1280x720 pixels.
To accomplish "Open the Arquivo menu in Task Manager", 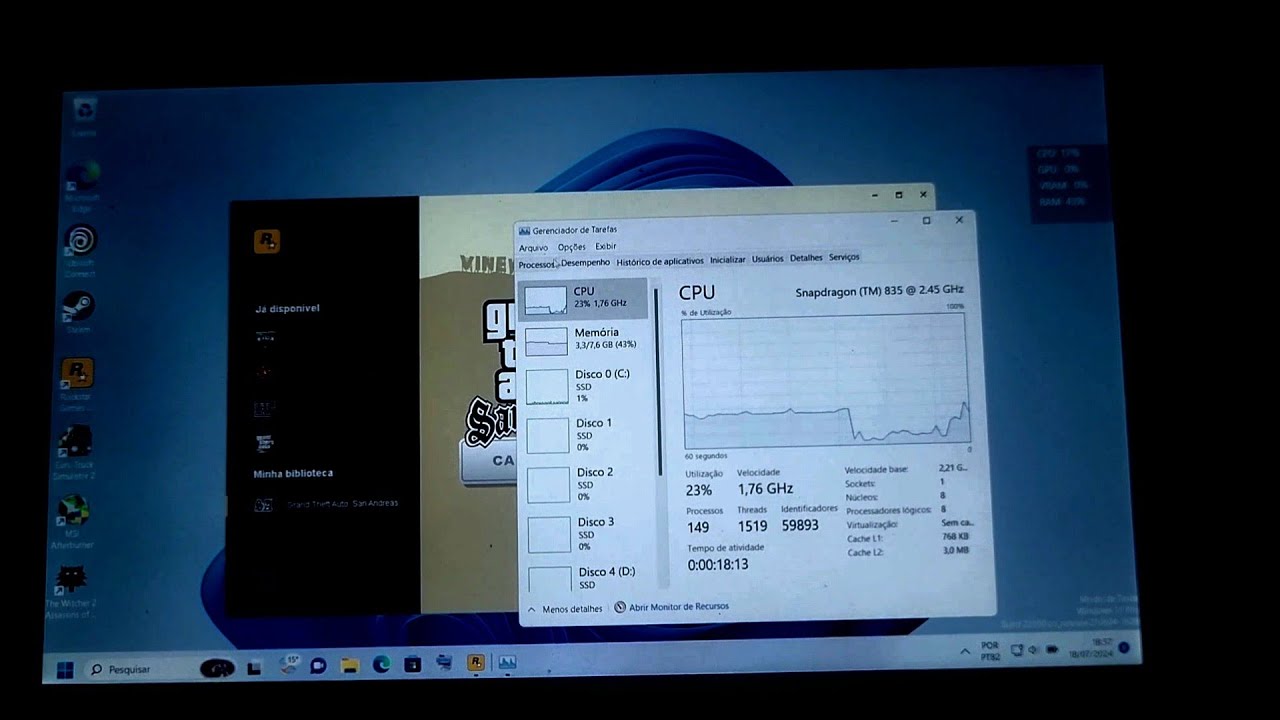I will pos(533,248).
